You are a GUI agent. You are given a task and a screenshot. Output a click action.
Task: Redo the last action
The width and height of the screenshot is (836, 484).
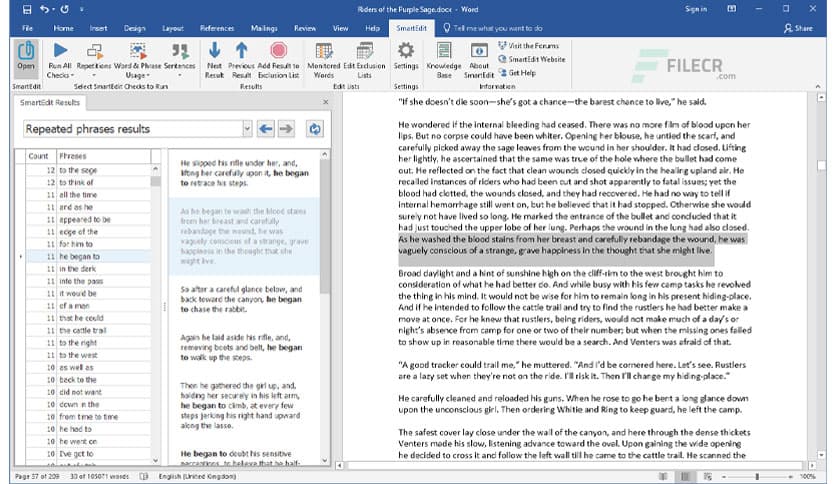pyautogui.click(x=65, y=9)
